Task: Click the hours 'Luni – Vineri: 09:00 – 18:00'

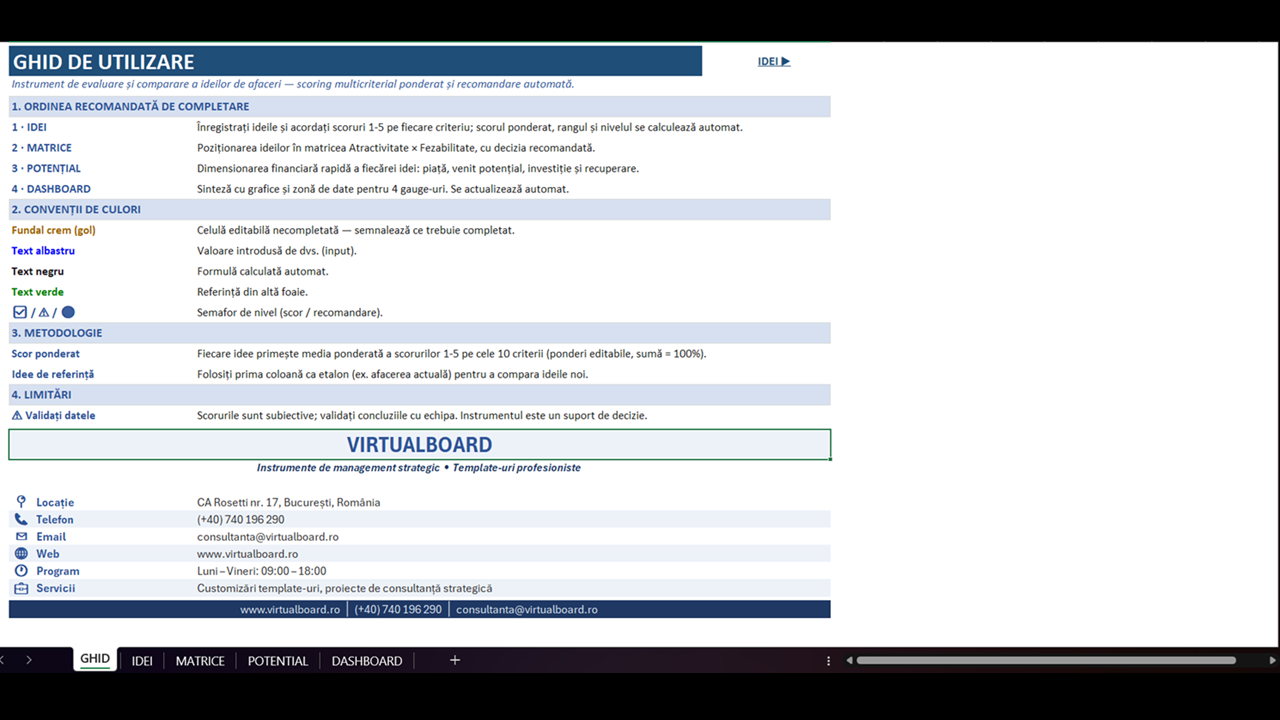Action: [261, 571]
